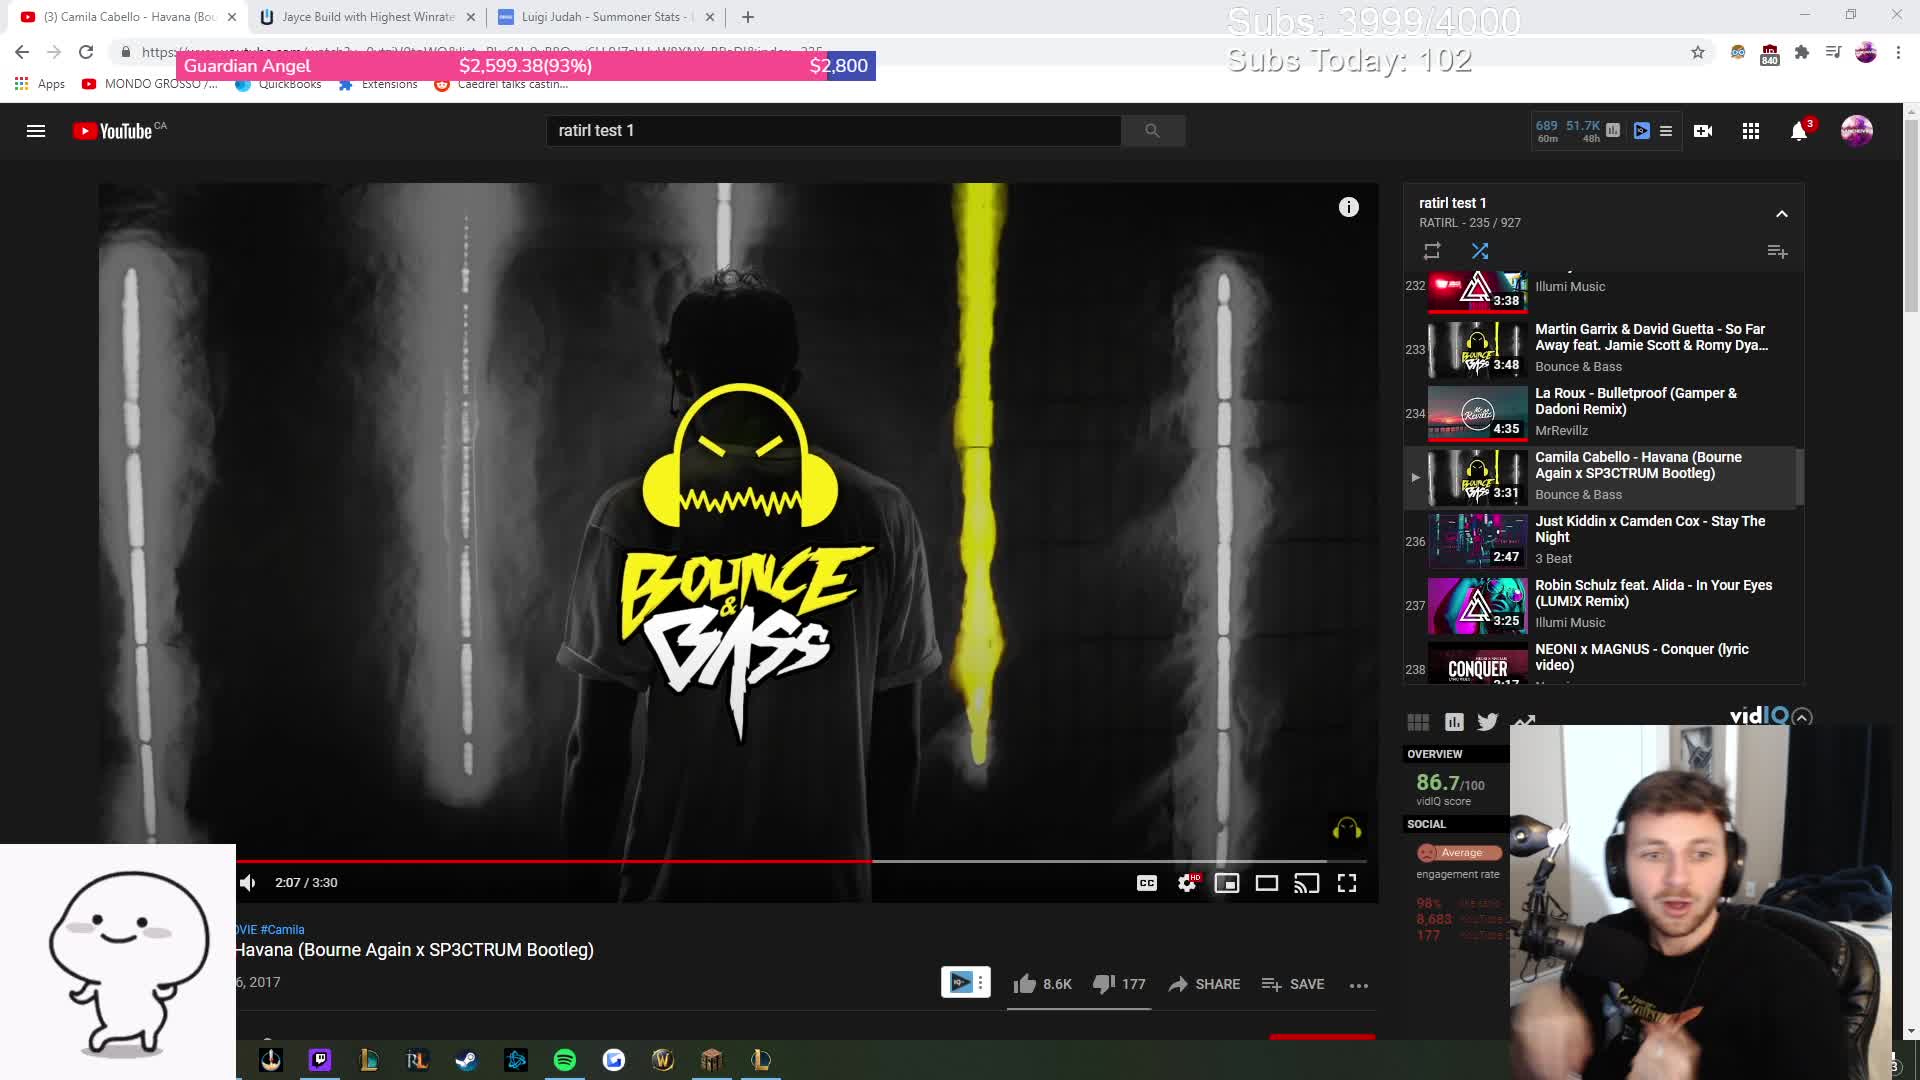Viewport: 1920px width, 1080px height.
Task: Open the video info card icon
Action: (x=1349, y=207)
